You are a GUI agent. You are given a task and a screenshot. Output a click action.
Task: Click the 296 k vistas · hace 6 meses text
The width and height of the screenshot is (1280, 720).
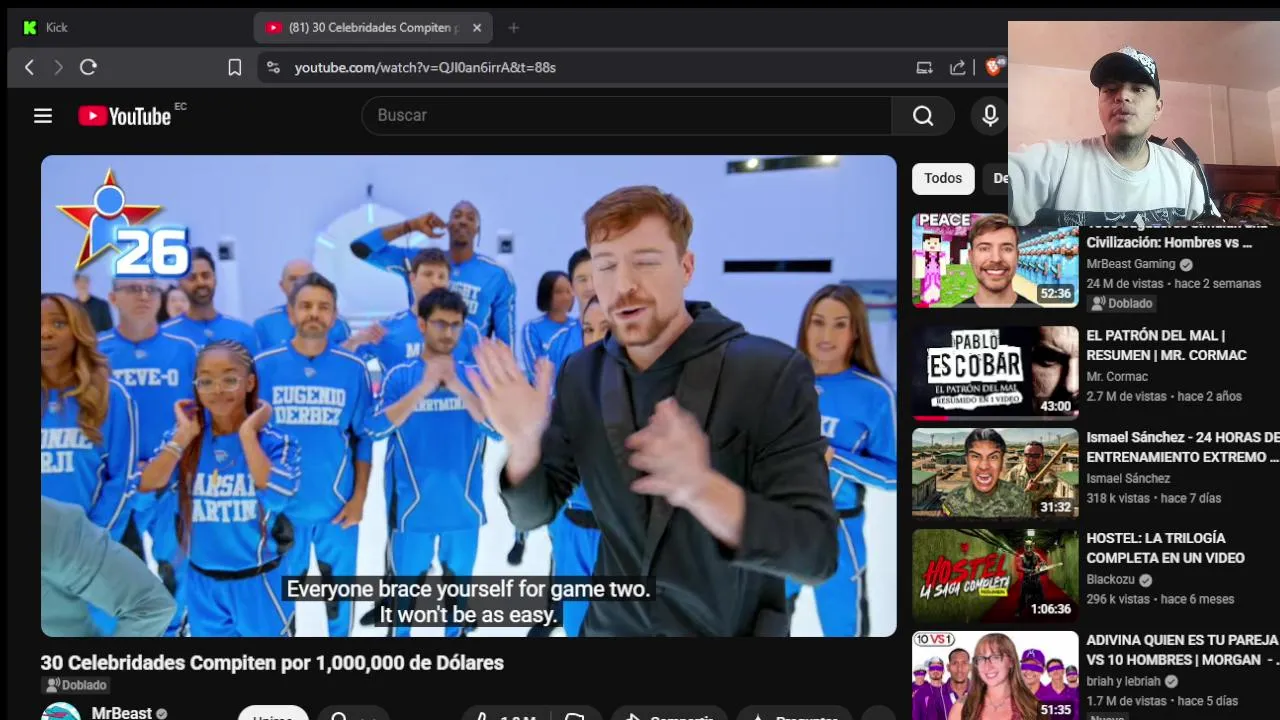[1161, 600]
